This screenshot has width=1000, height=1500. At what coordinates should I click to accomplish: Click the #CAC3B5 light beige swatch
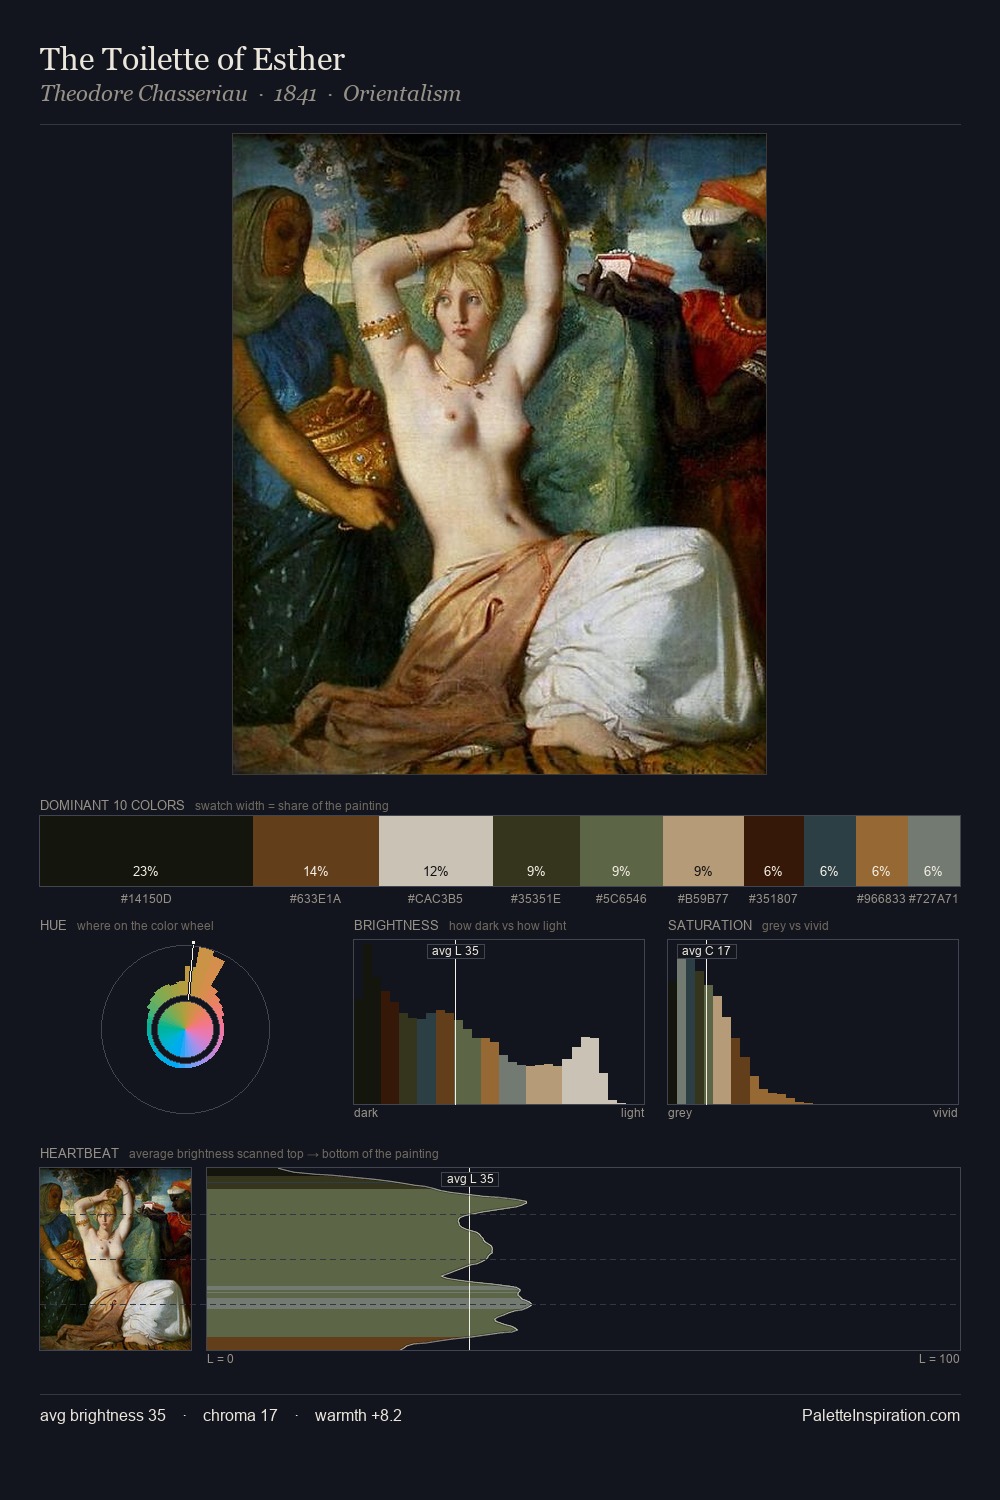436,851
